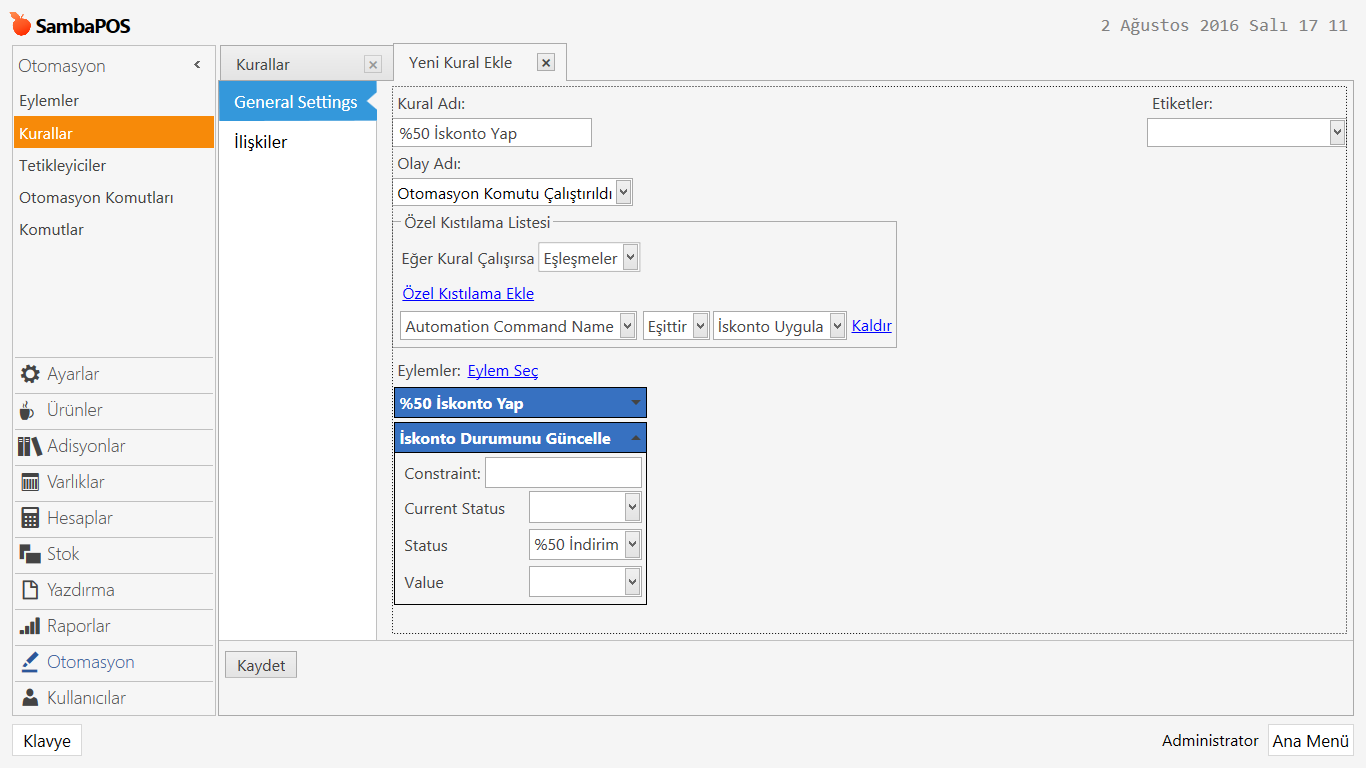Click the Eylem Seç link
Screen dimensions: 1366x768
[503, 371]
